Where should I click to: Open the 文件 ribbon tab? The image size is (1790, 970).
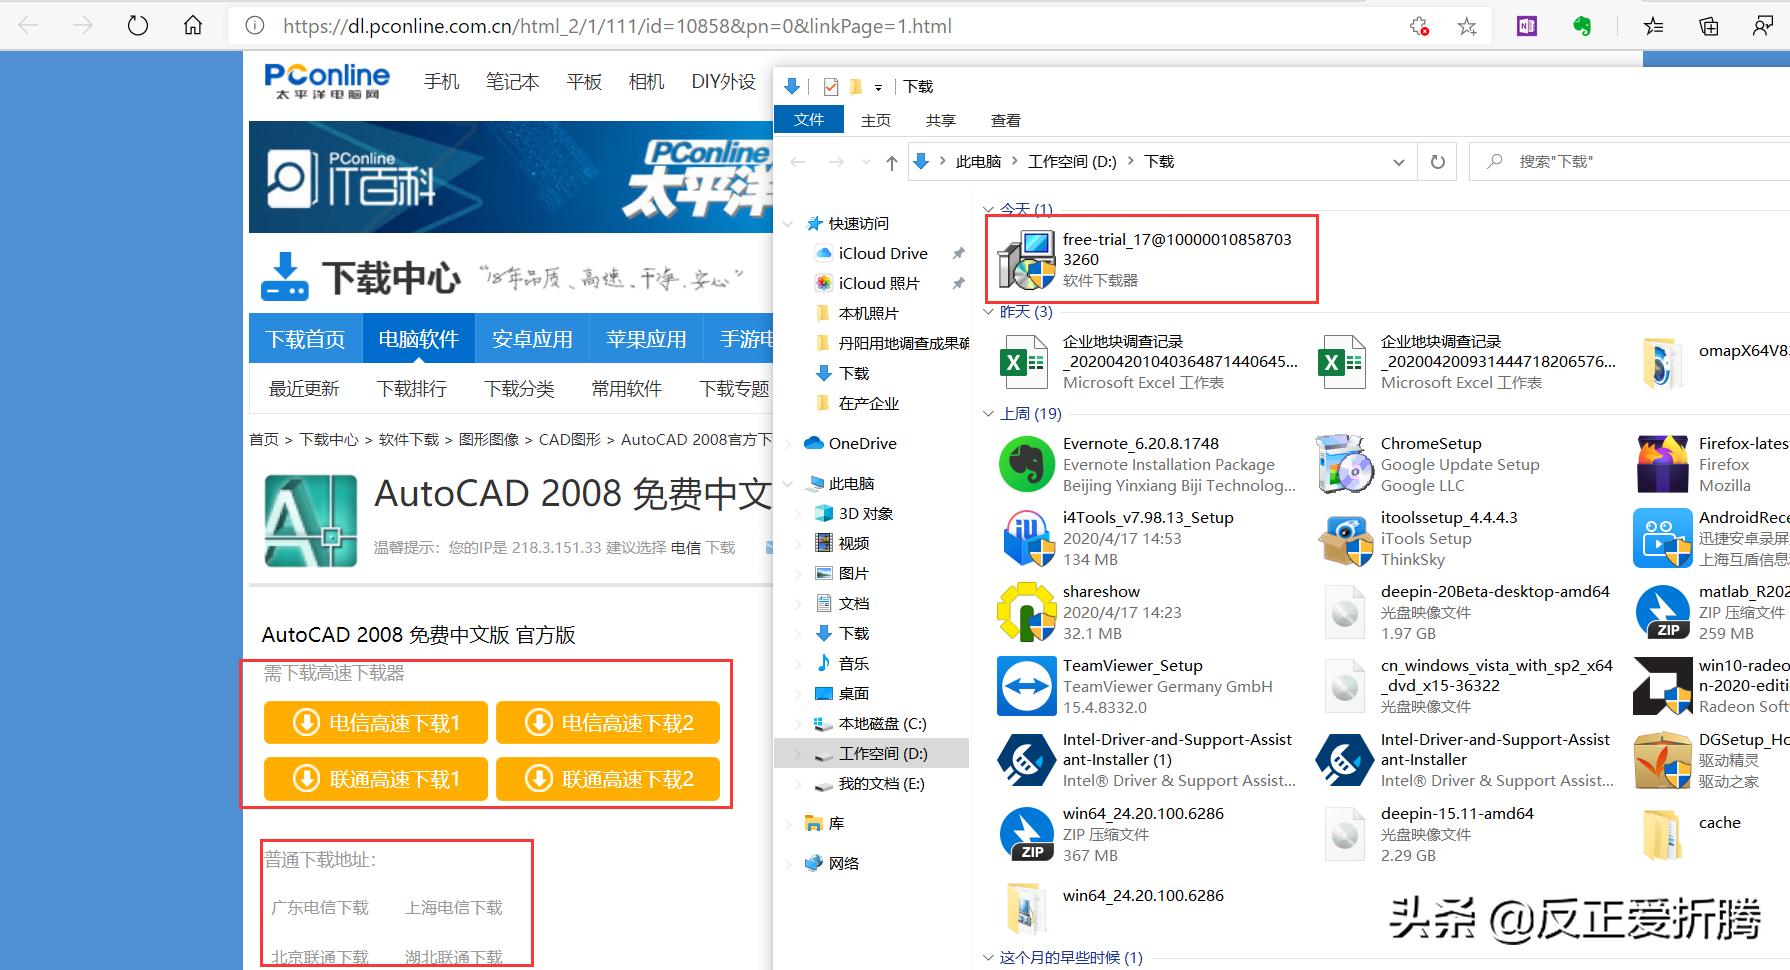809,120
